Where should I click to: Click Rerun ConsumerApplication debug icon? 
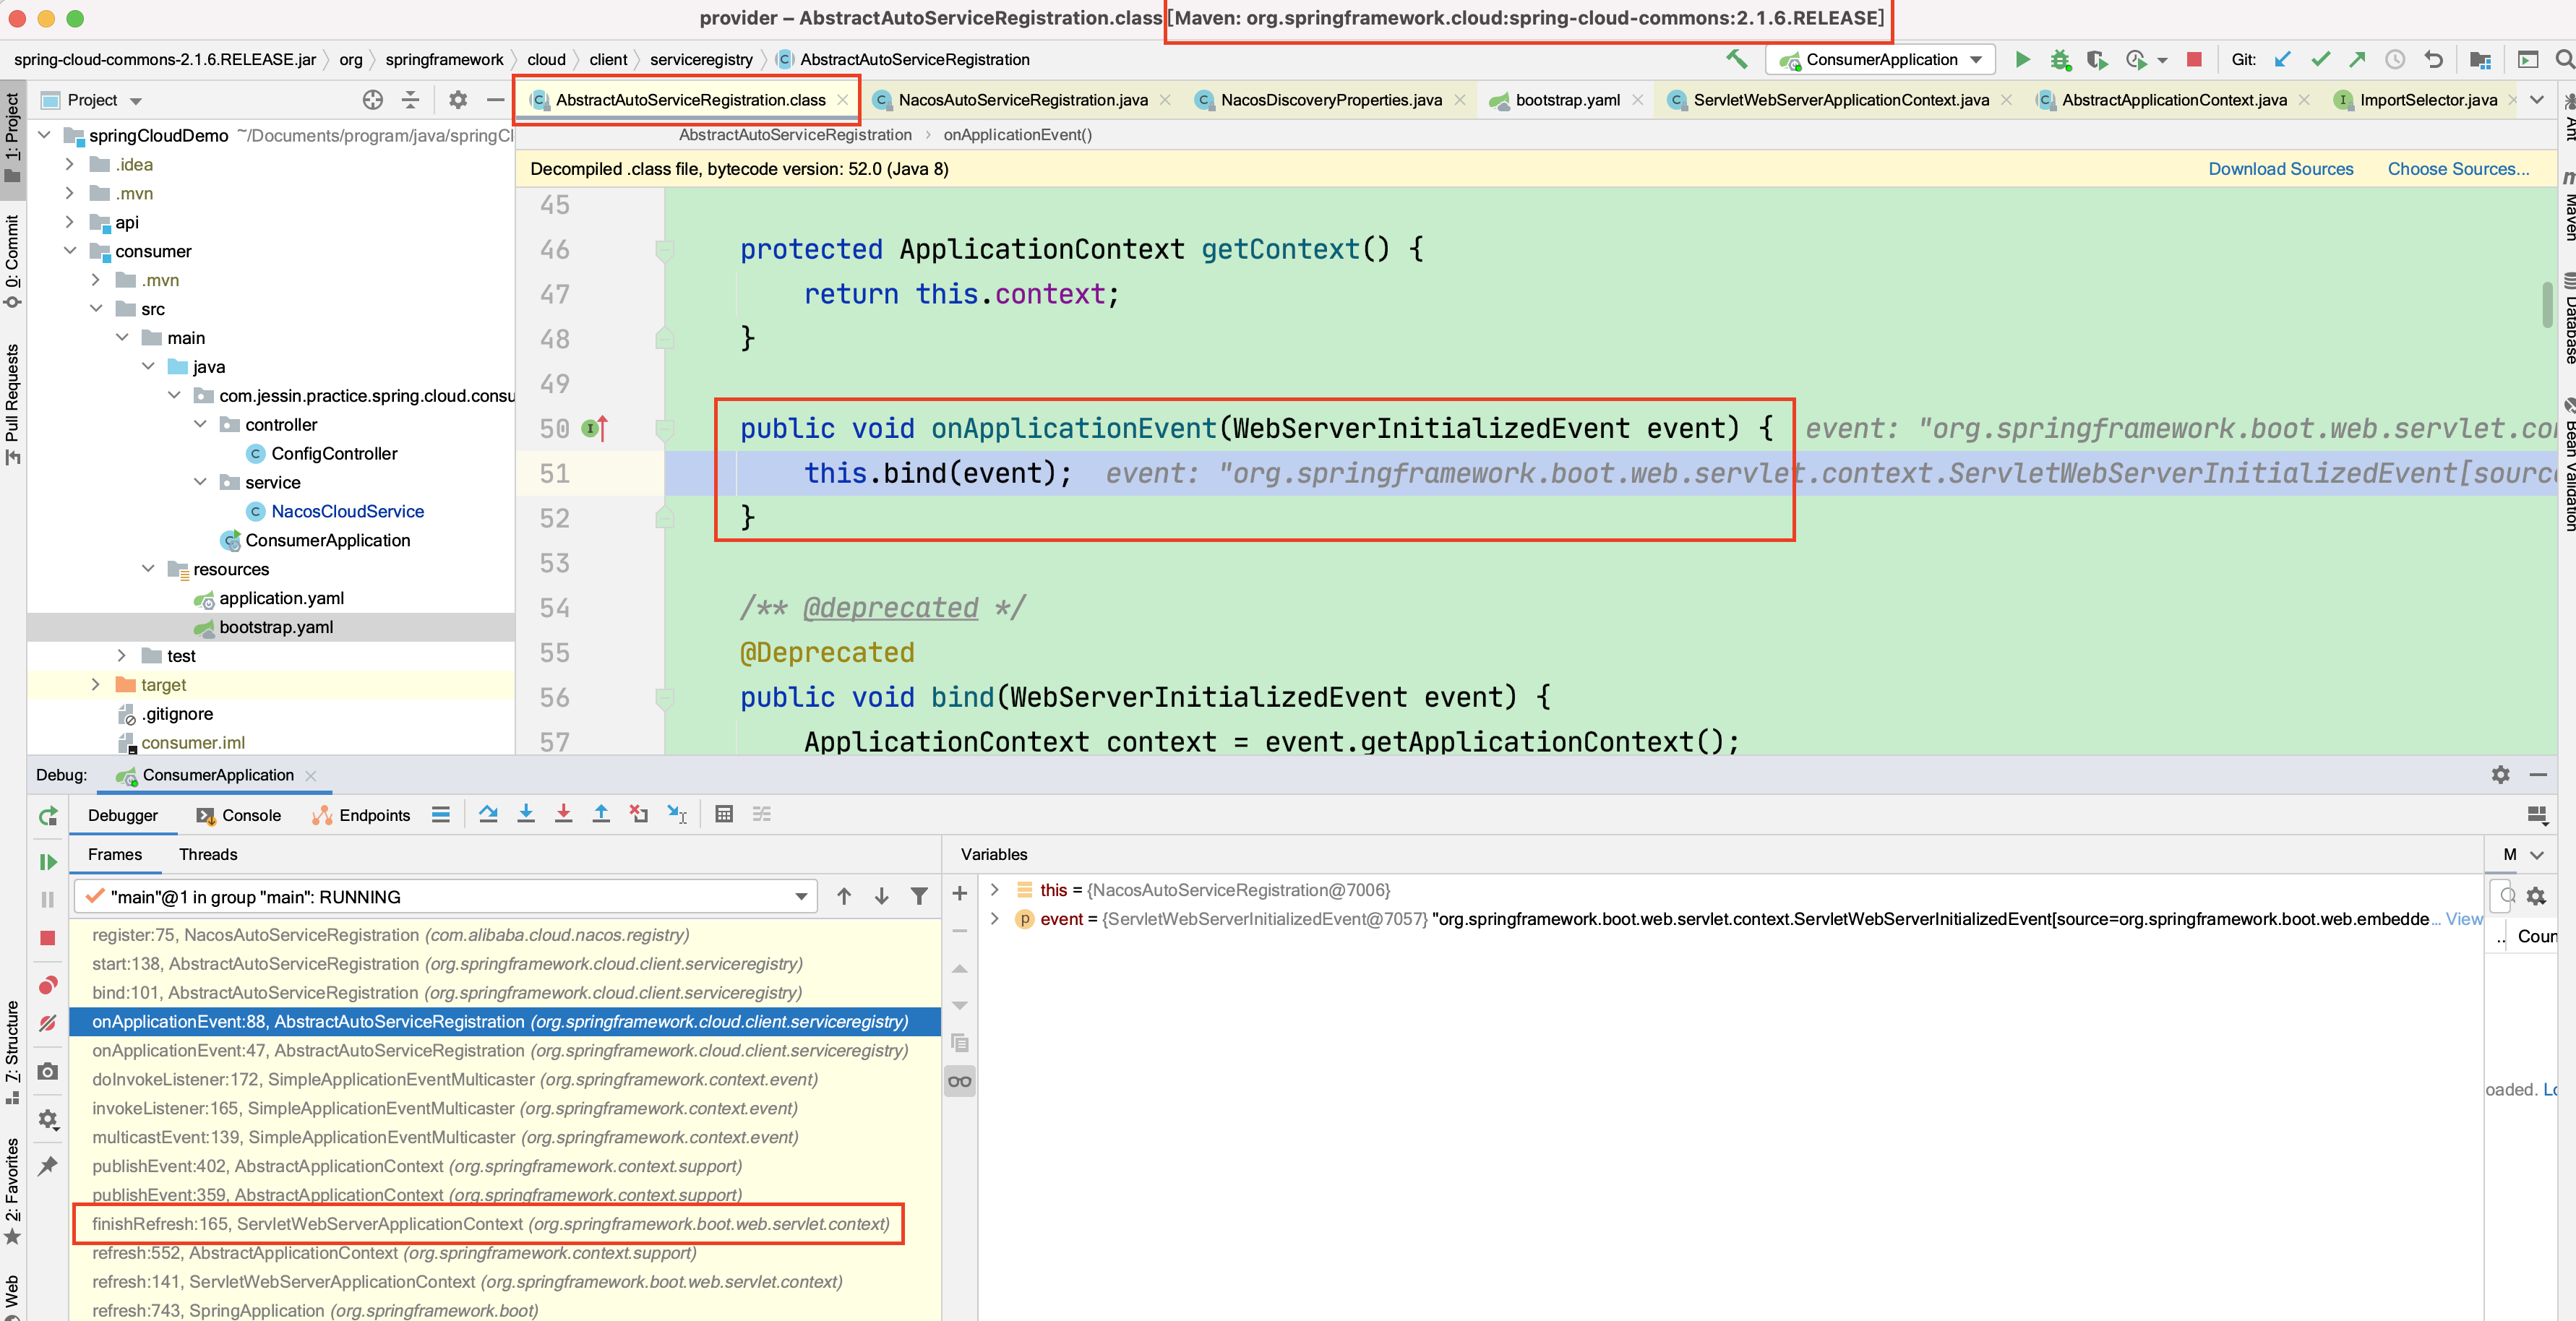[x=47, y=815]
